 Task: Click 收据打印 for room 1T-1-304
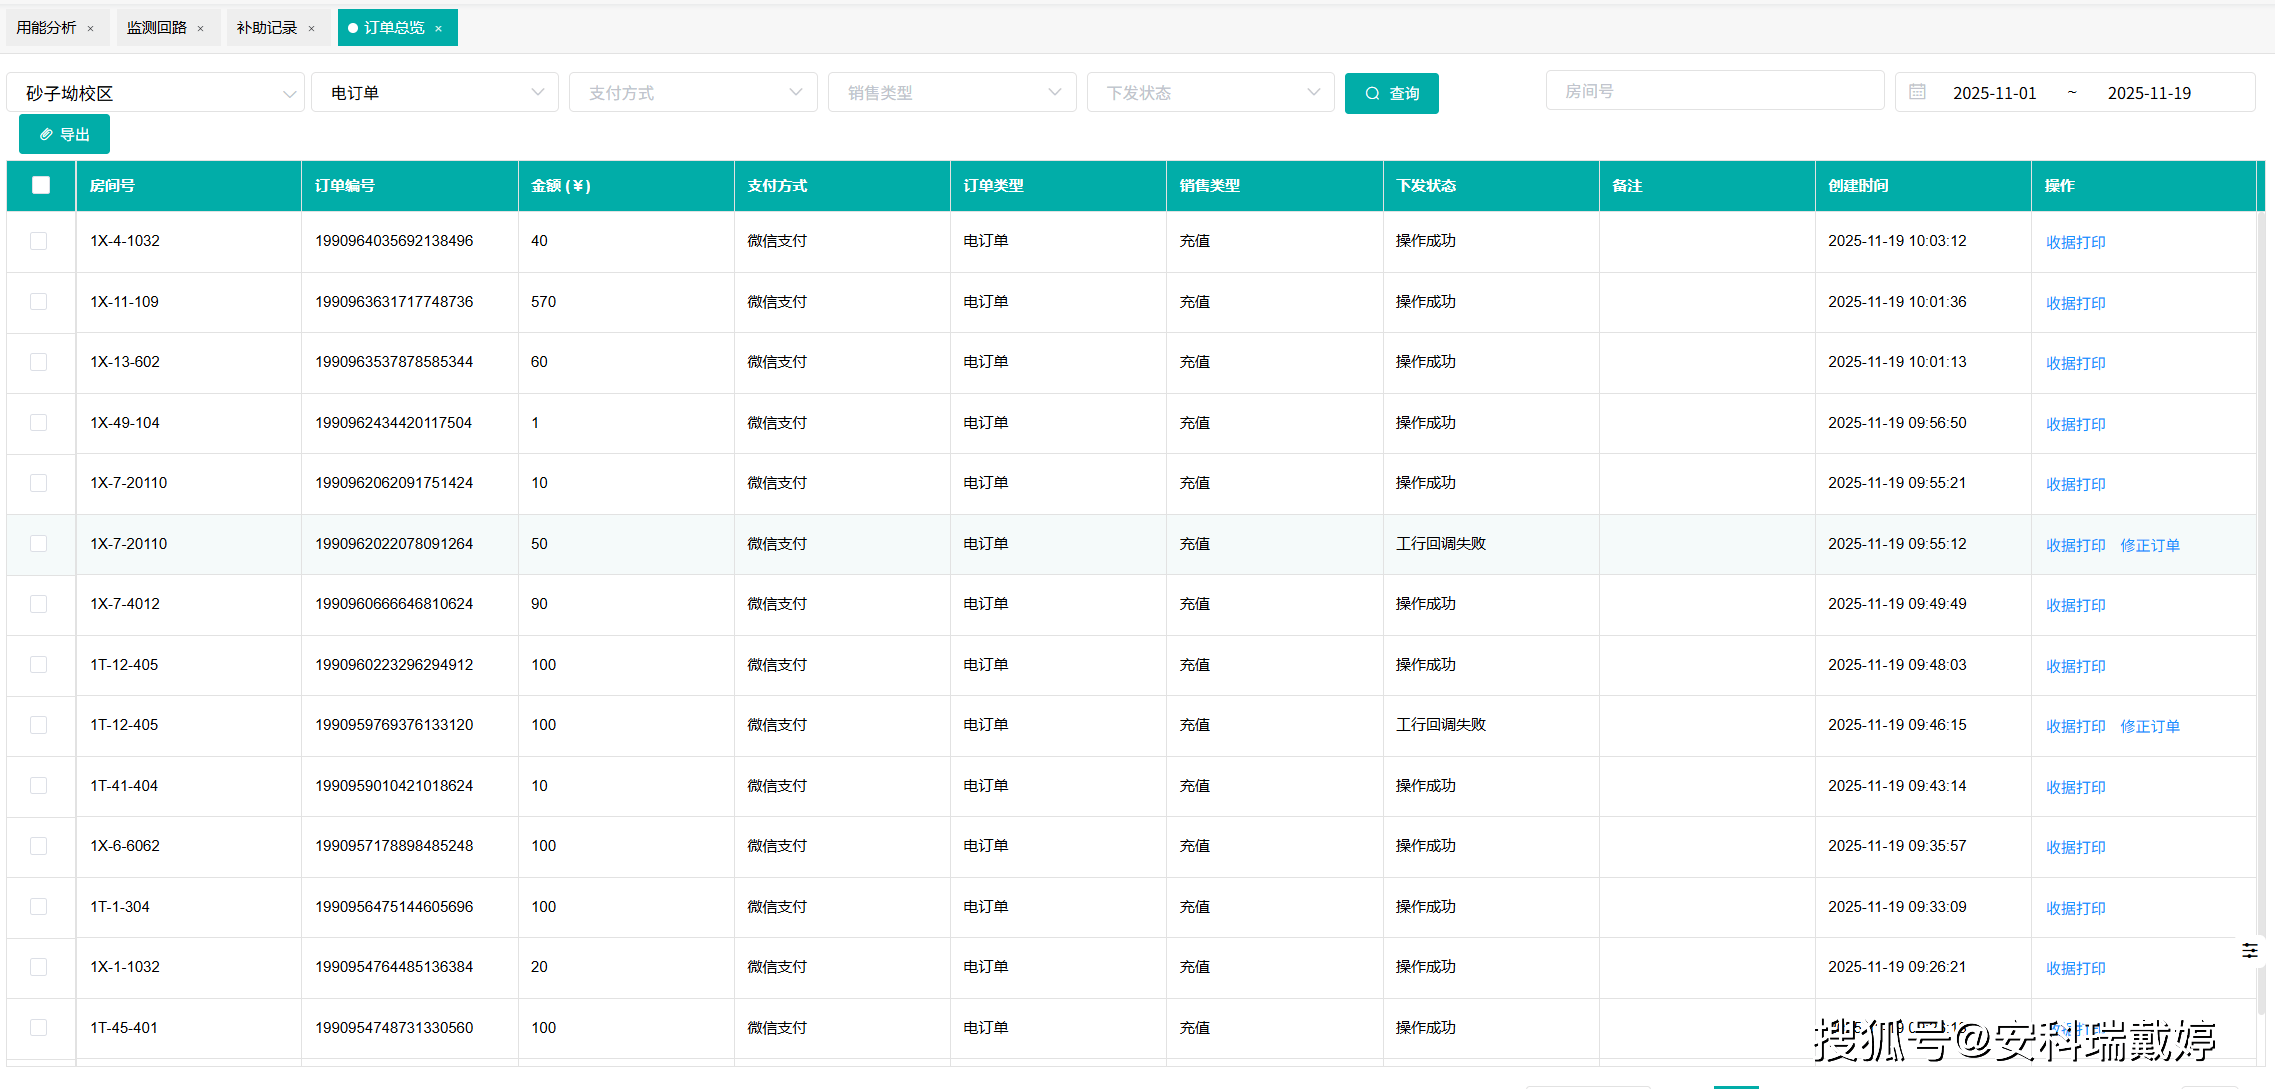(2076, 908)
